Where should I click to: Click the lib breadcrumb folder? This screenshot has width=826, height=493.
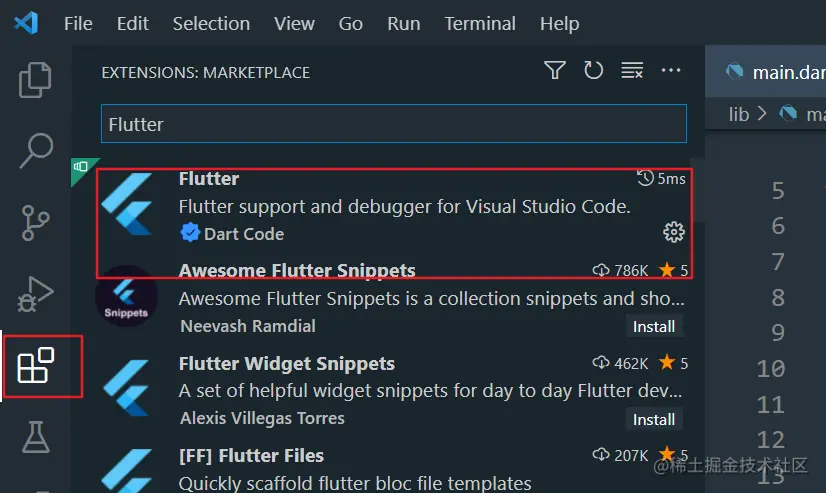(x=739, y=114)
